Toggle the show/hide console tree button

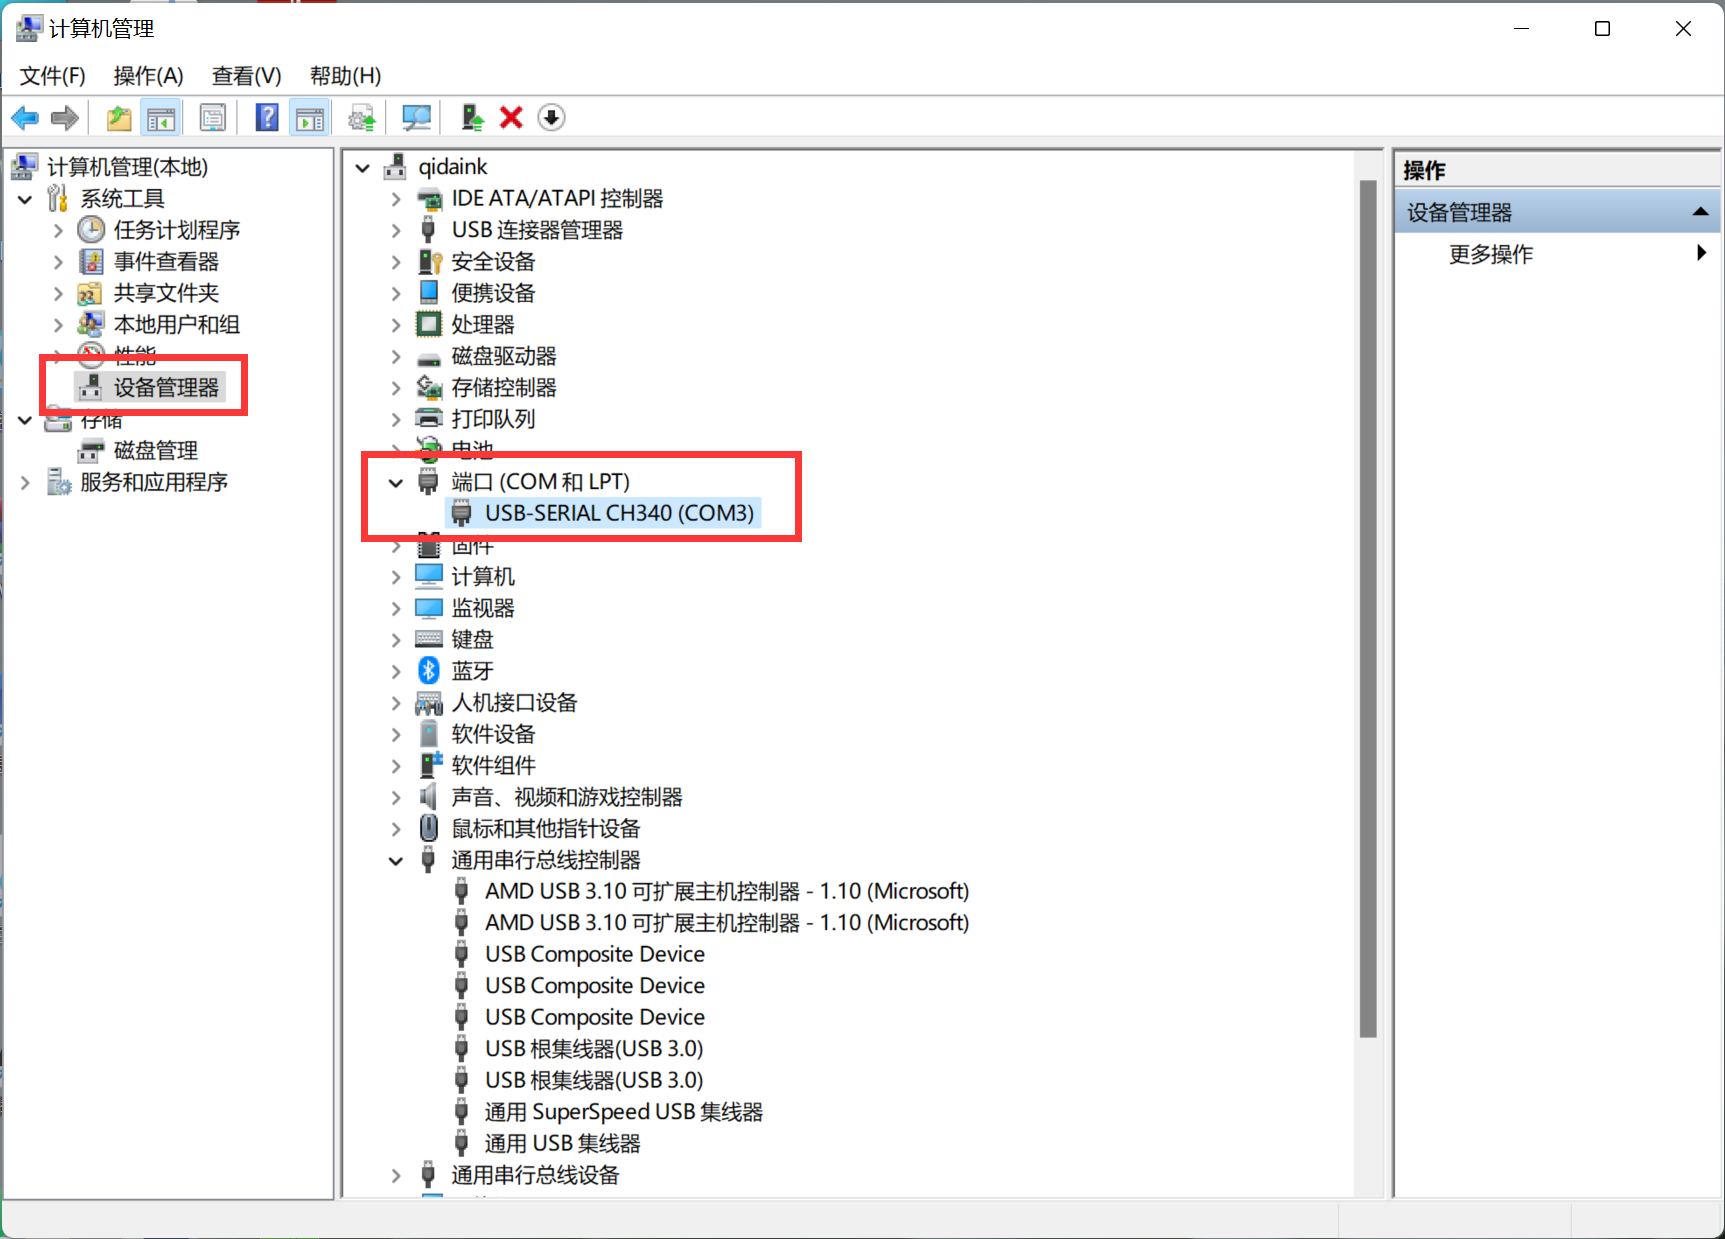161,118
